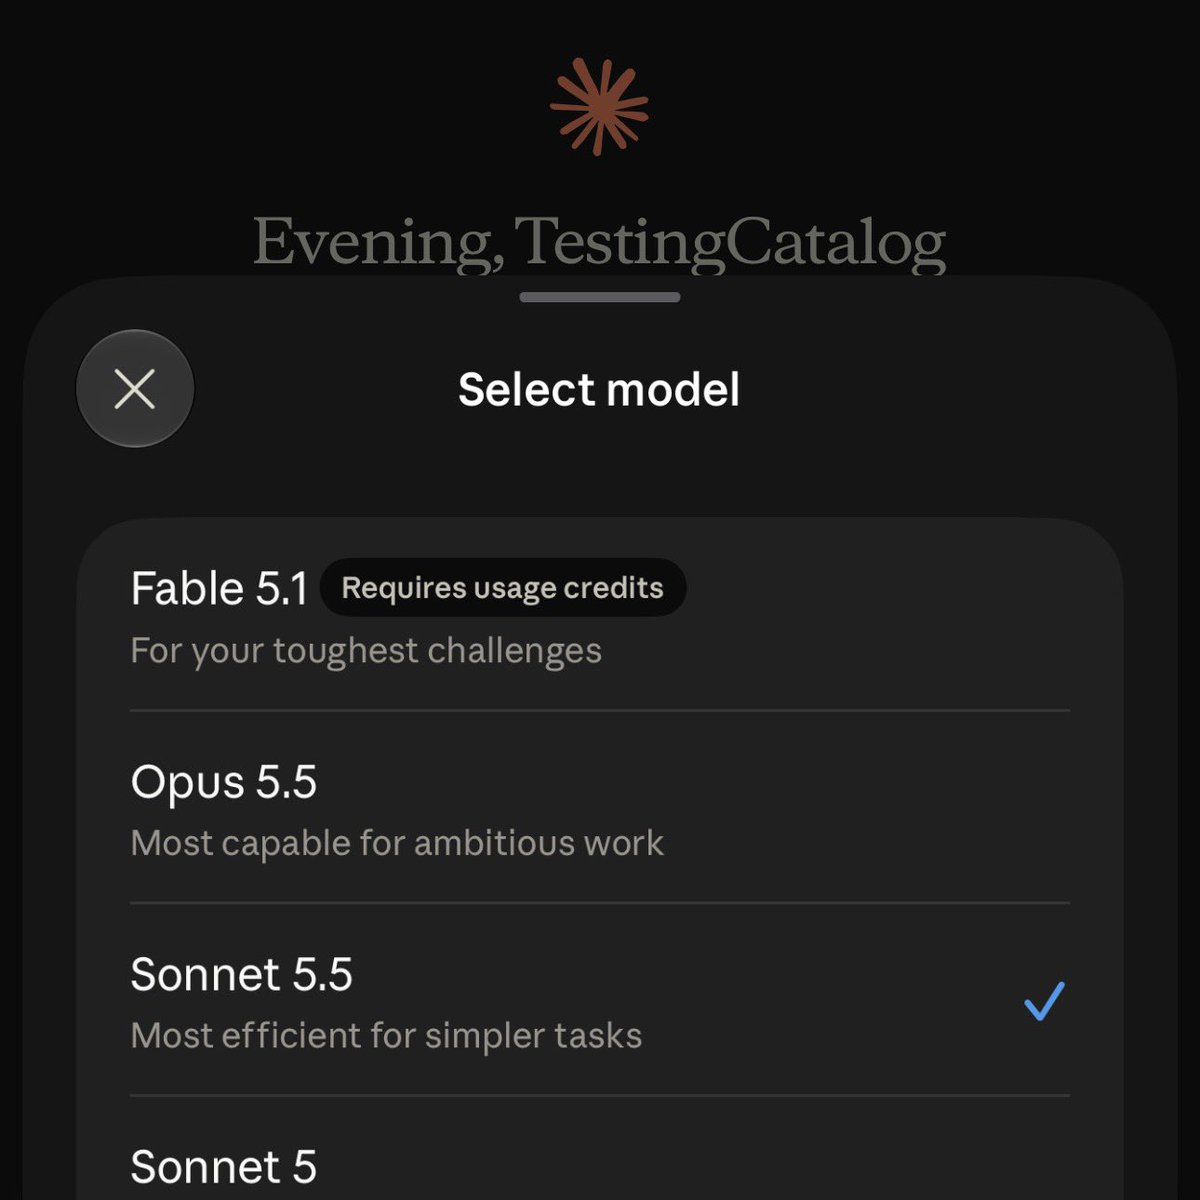Click the Most capable for ambitious work text
This screenshot has height=1200, width=1200.
[x=397, y=843]
